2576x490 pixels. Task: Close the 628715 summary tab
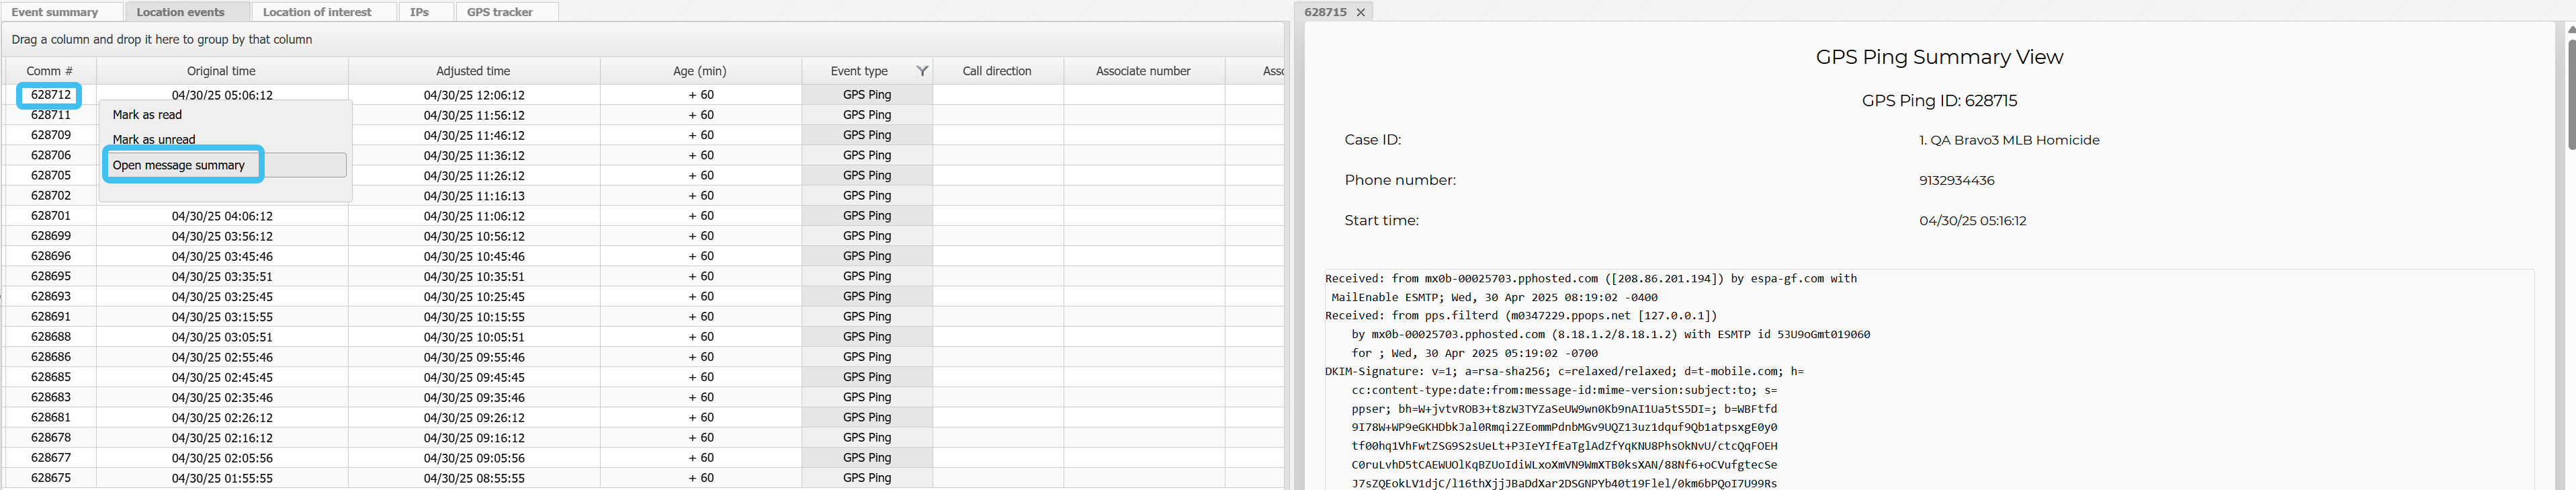(1360, 12)
